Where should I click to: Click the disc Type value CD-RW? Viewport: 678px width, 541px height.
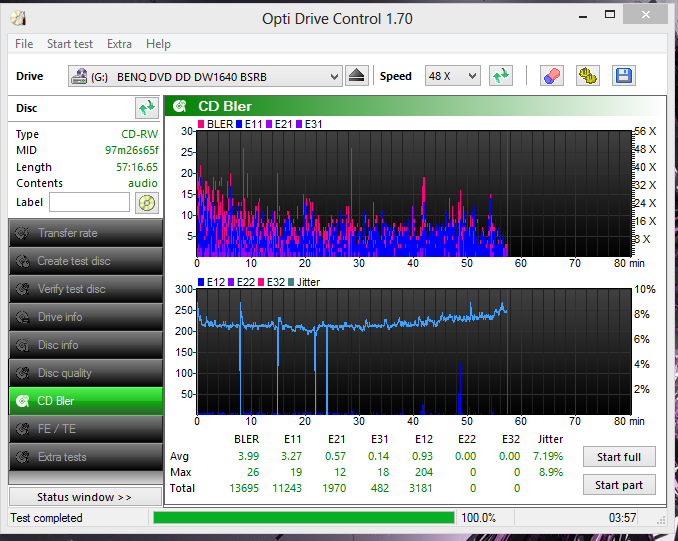coord(139,134)
